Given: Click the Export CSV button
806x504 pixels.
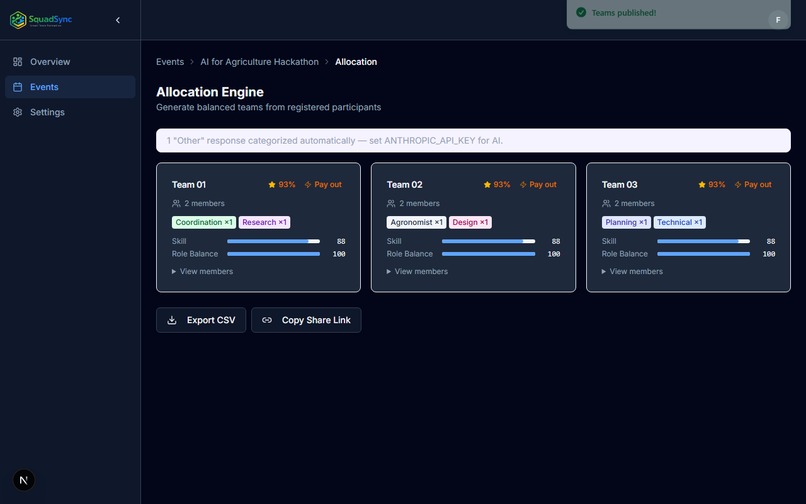Looking at the screenshot, I should click(x=201, y=320).
